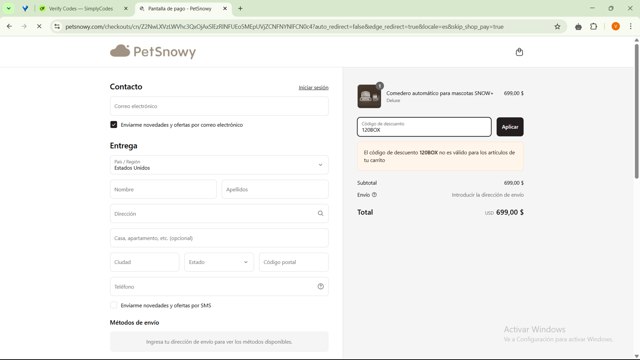640x360 pixels.
Task: Click the Deluxe variant label
Action: pyautogui.click(x=393, y=100)
